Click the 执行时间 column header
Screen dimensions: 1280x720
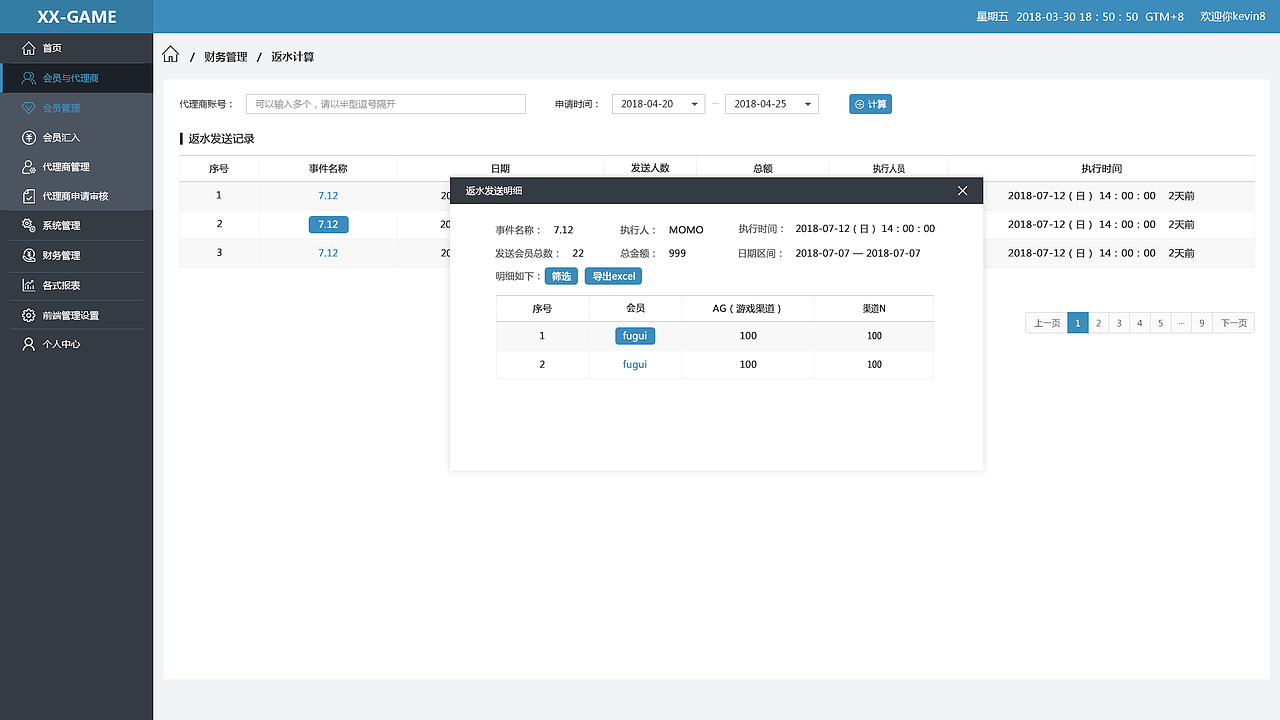pos(1101,169)
